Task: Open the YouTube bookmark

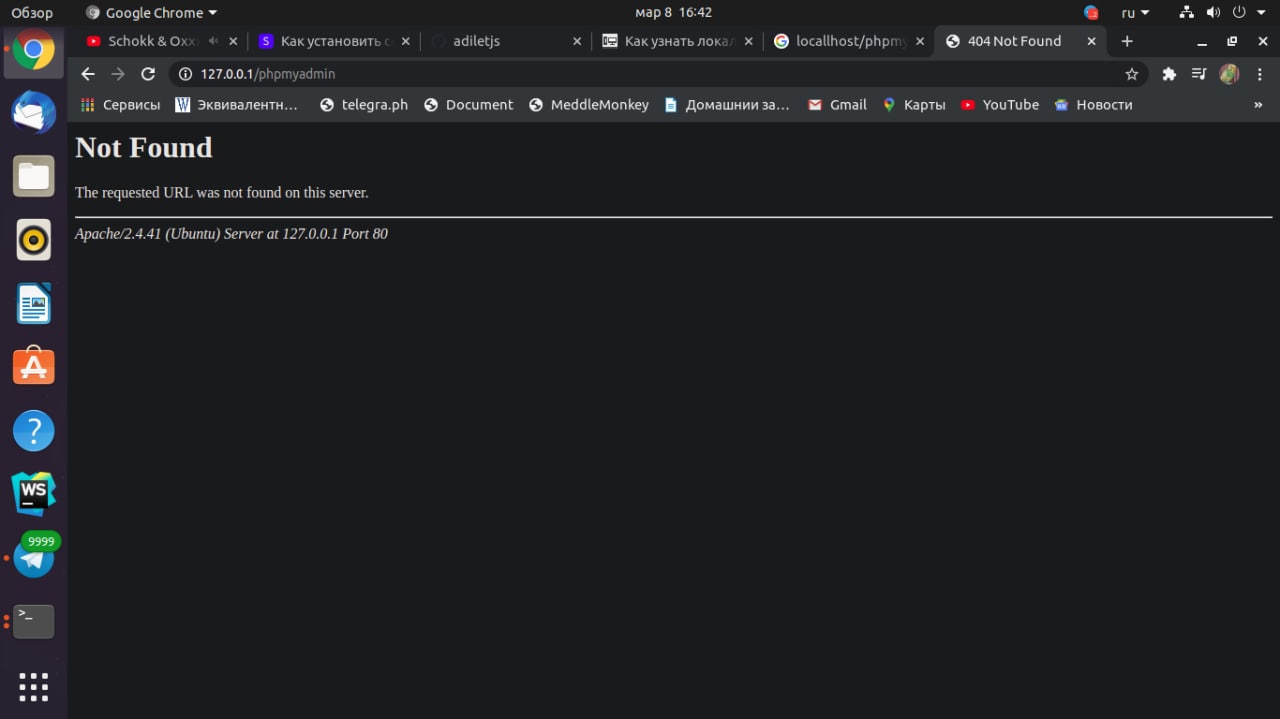Action: click(1000, 105)
